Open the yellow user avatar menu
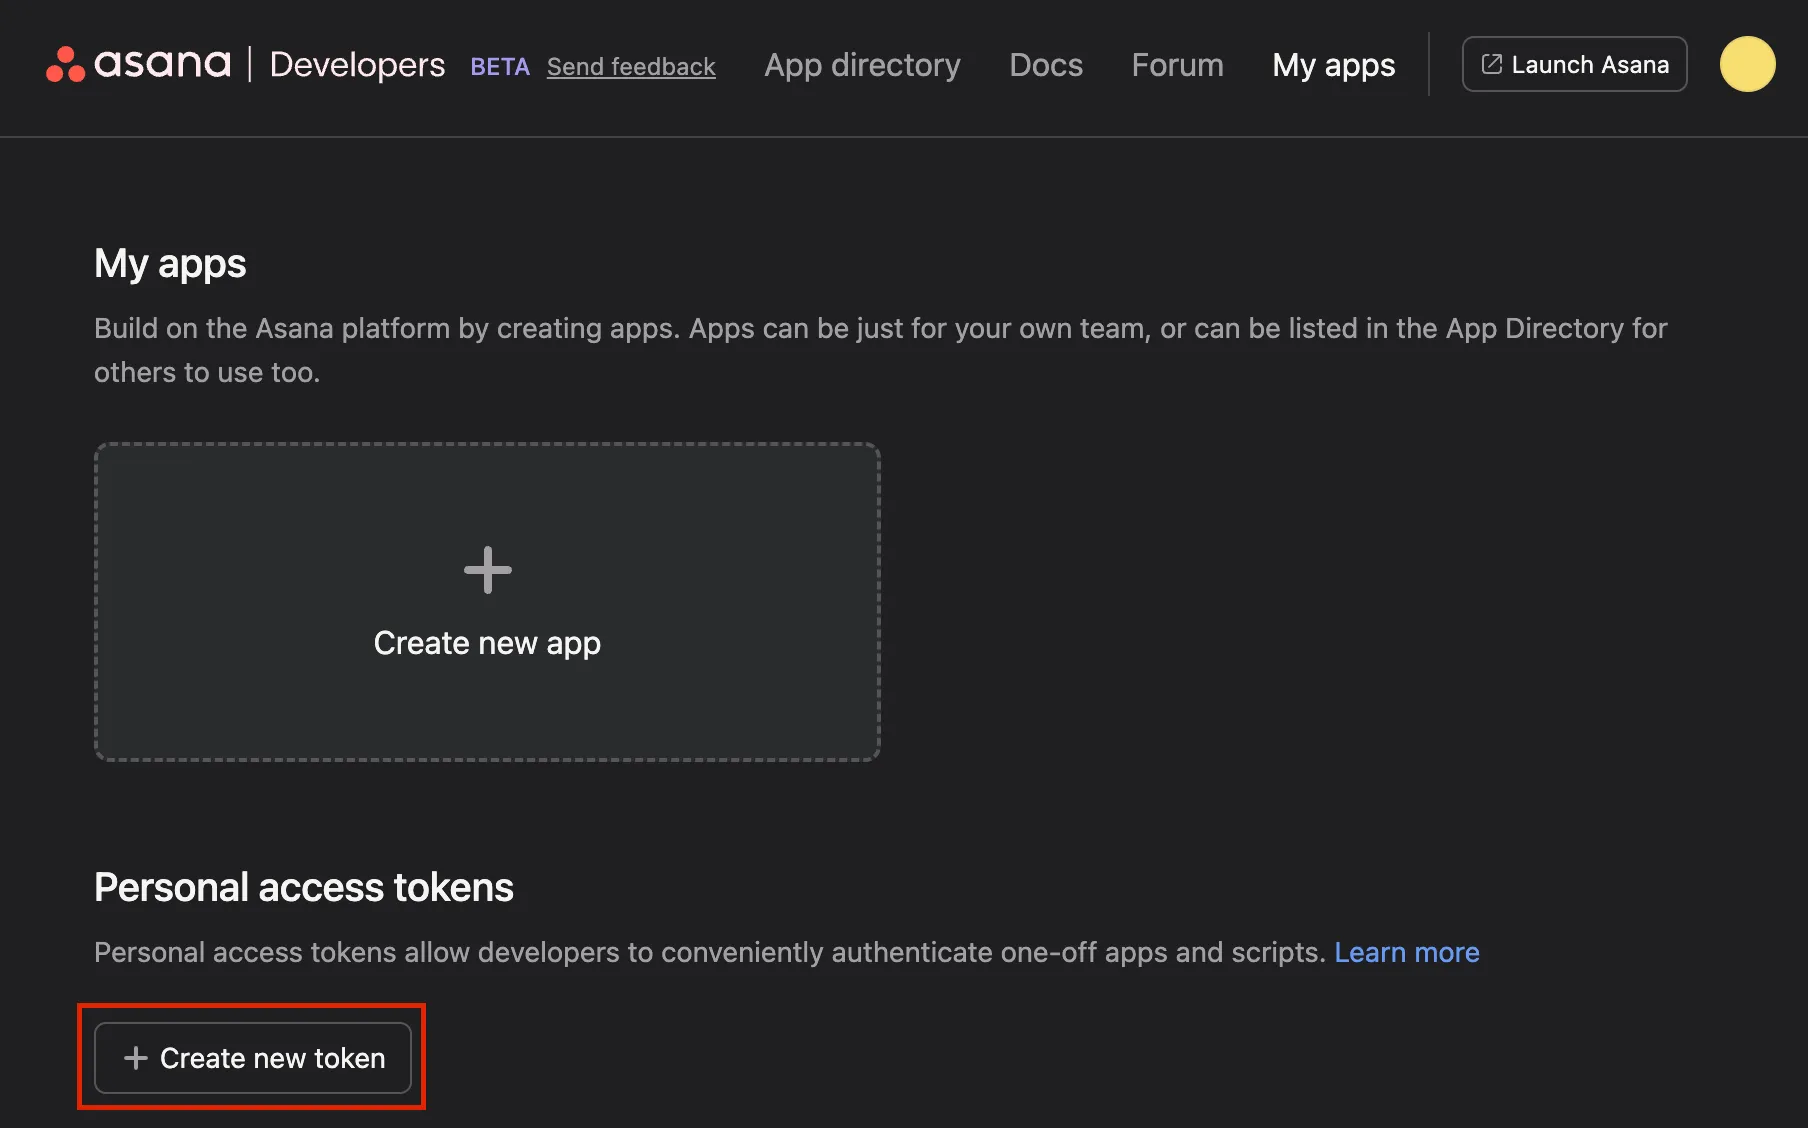The height and width of the screenshot is (1128, 1808). pyautogui.click(x=1747, y=64)
